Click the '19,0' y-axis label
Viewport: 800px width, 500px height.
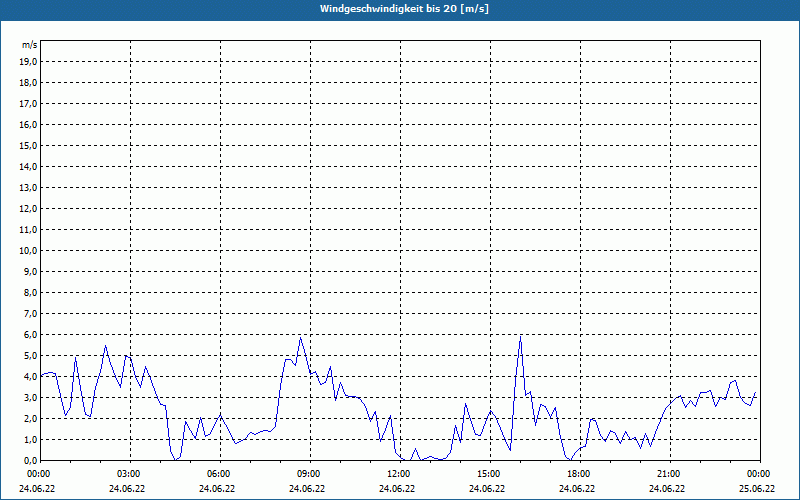pyautogui.click(x=28, y=62)
